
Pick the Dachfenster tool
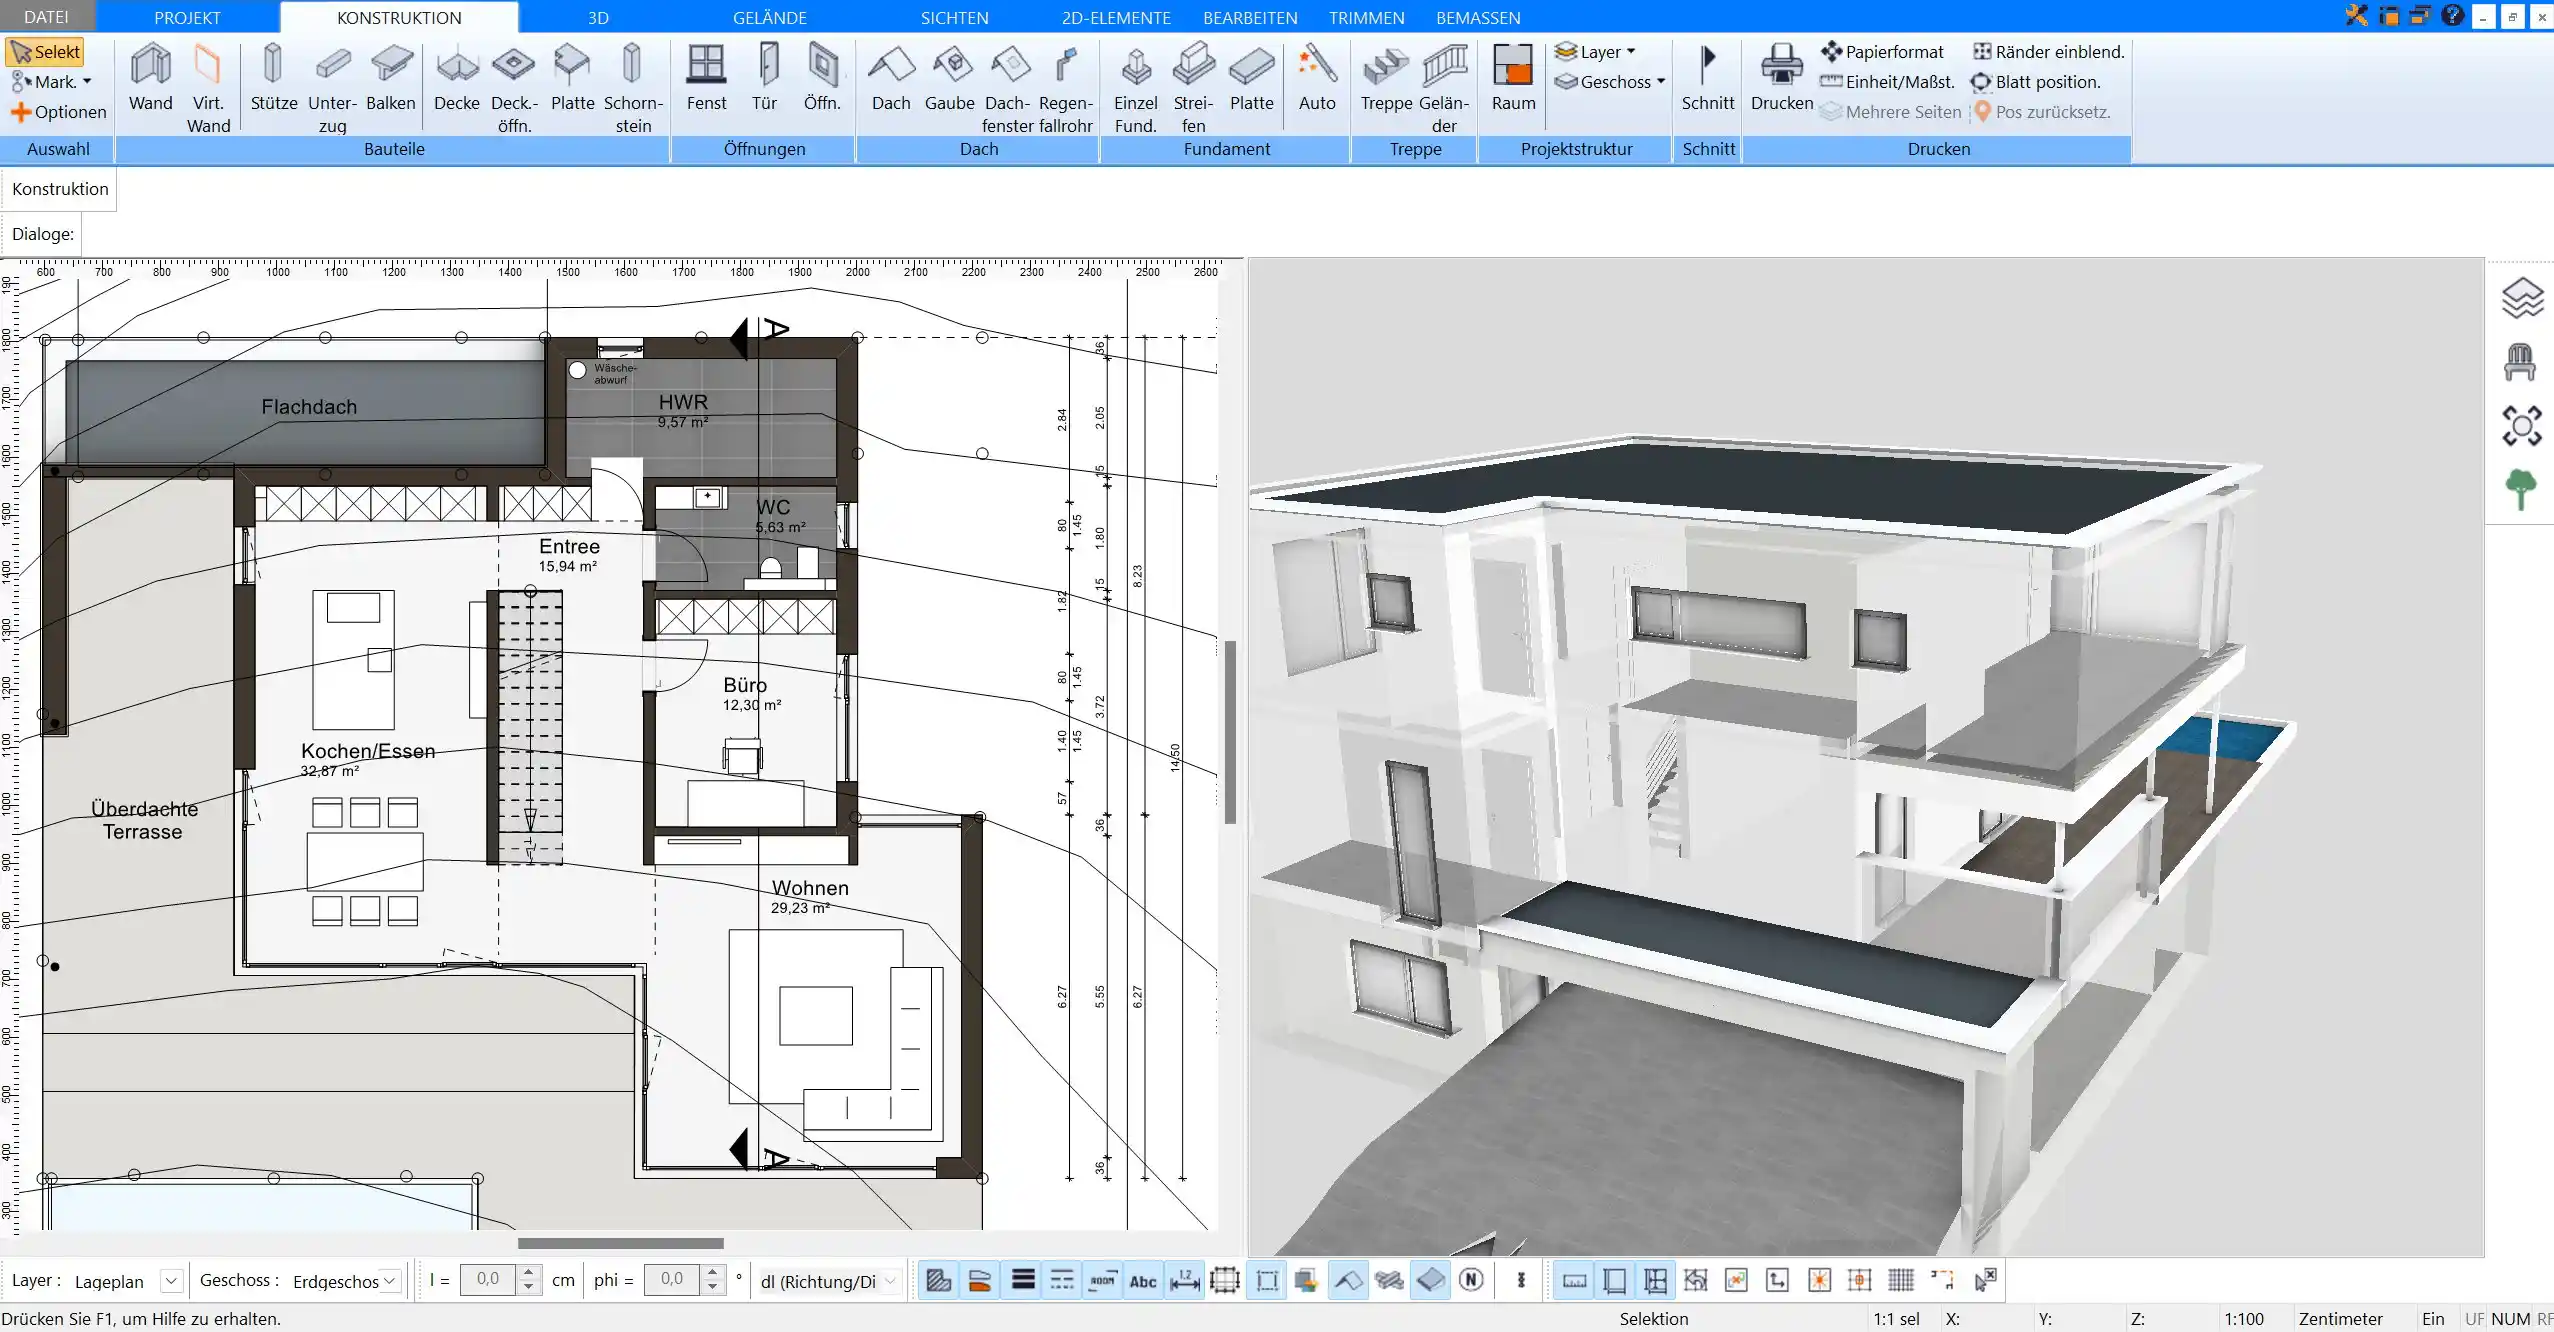1008,88
